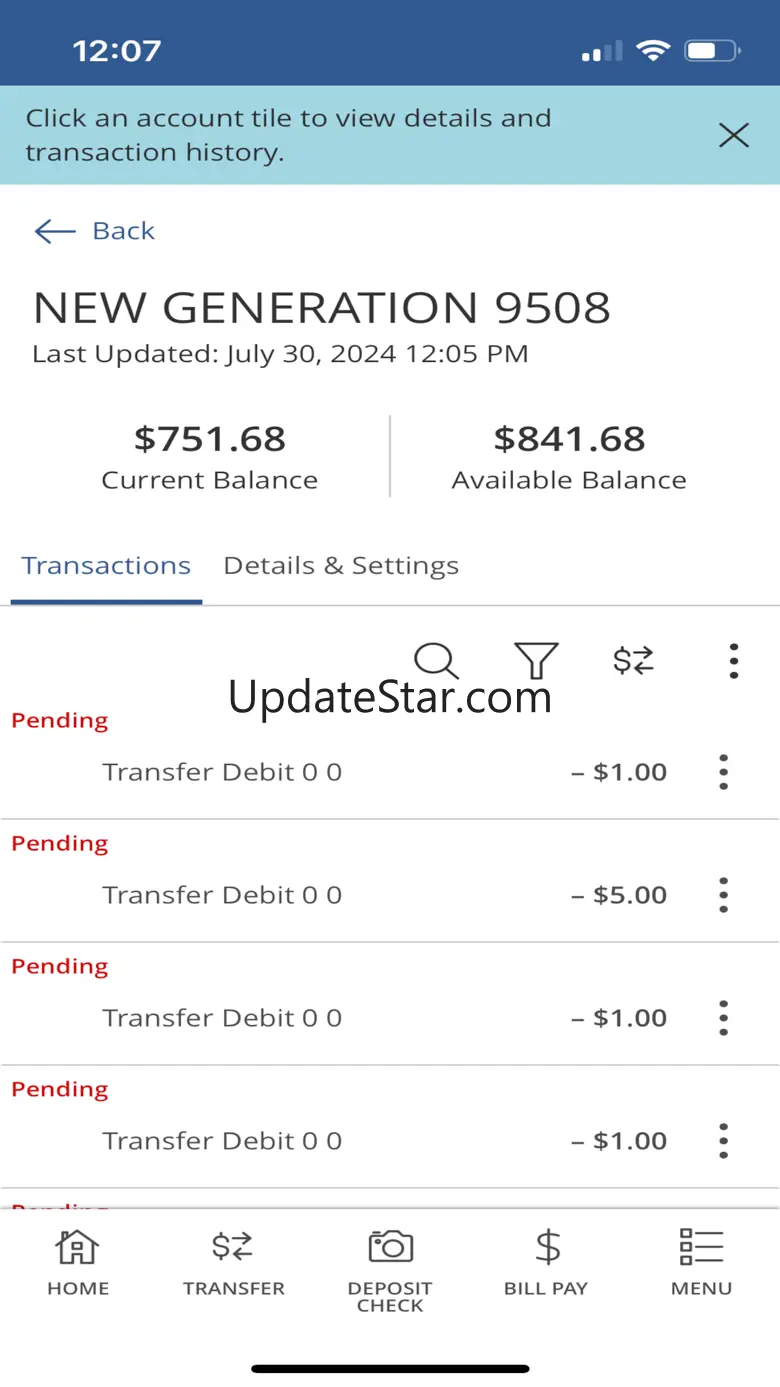Tap the quick transfer icon above the transactions
The image size is (780, 1387).
pyautogui.click(x=633, y=660)
